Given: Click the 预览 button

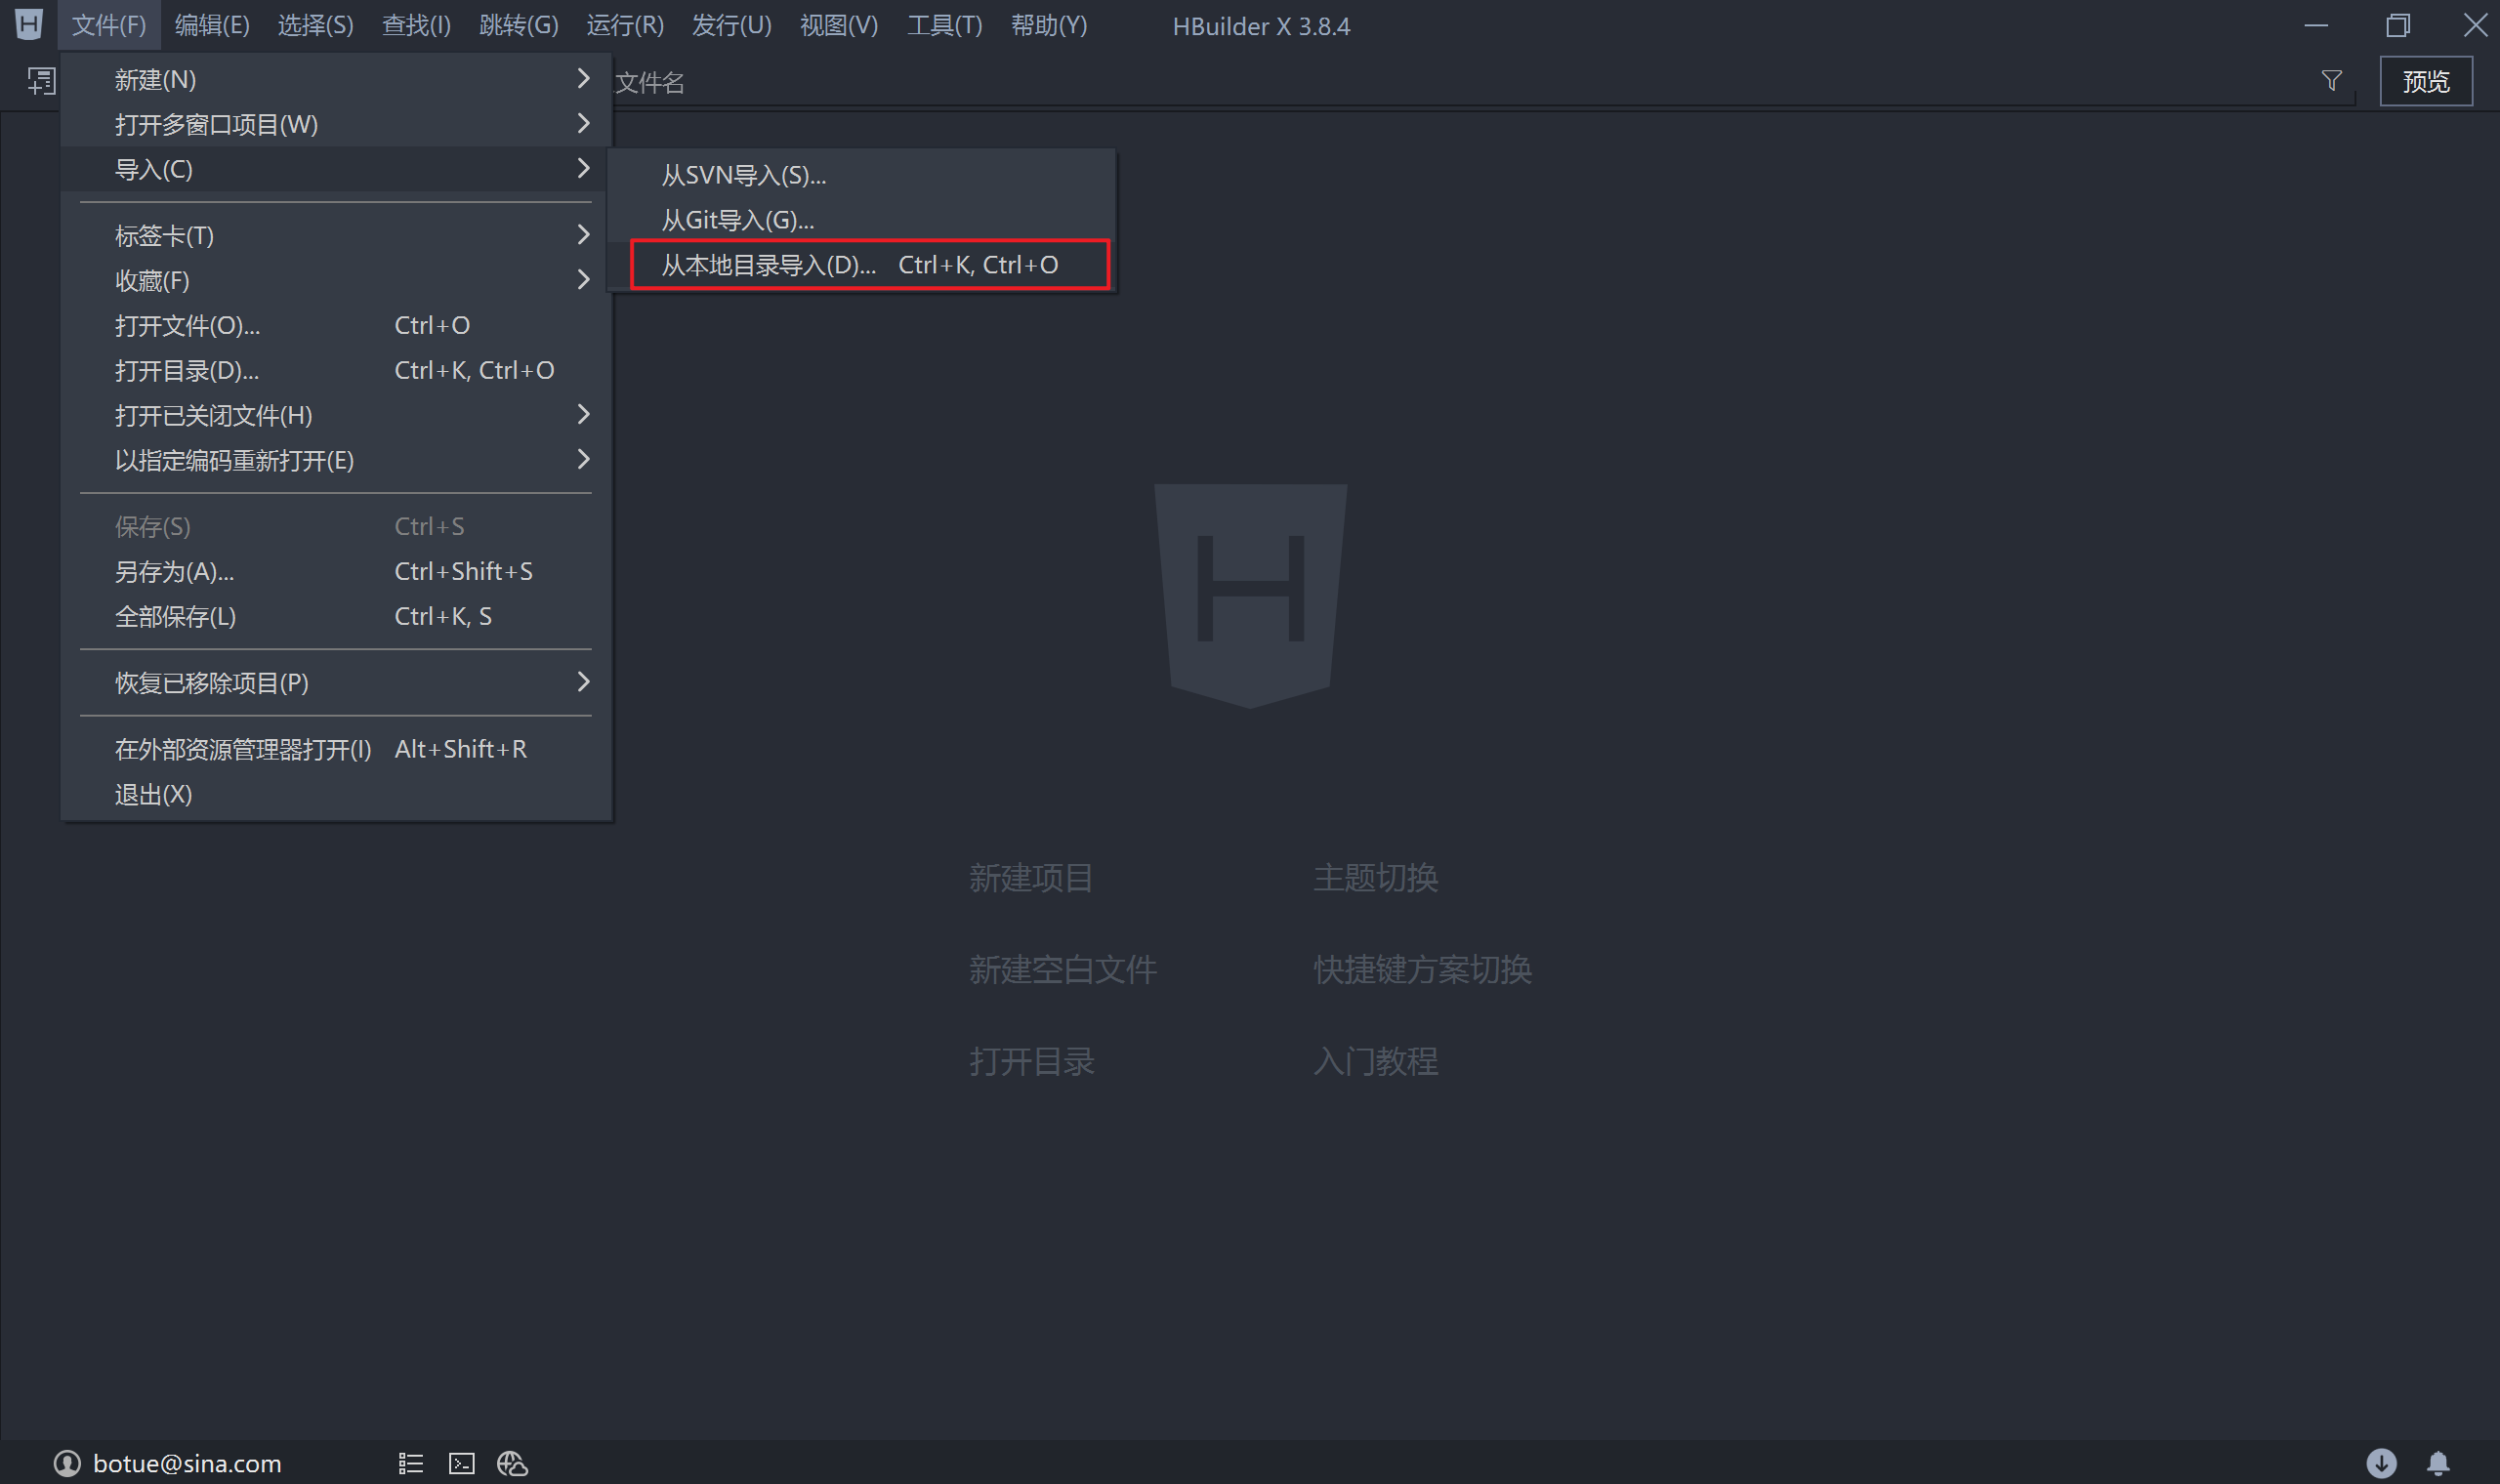Looking at the screenshot, I should (x=2425, y=81).
